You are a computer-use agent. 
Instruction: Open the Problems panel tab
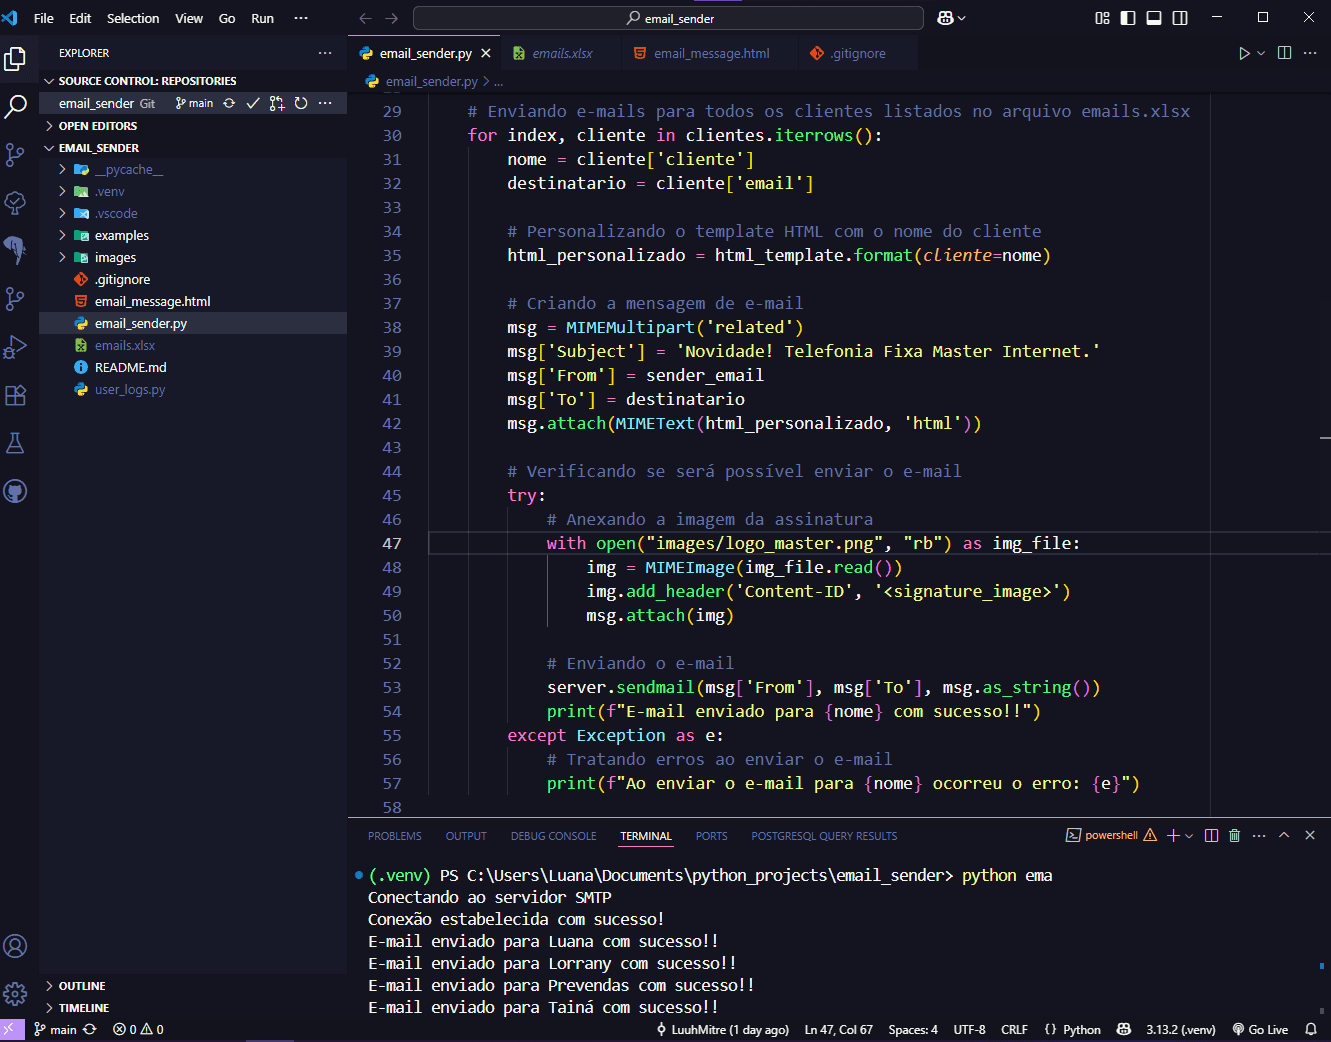(x=394, y=836)
